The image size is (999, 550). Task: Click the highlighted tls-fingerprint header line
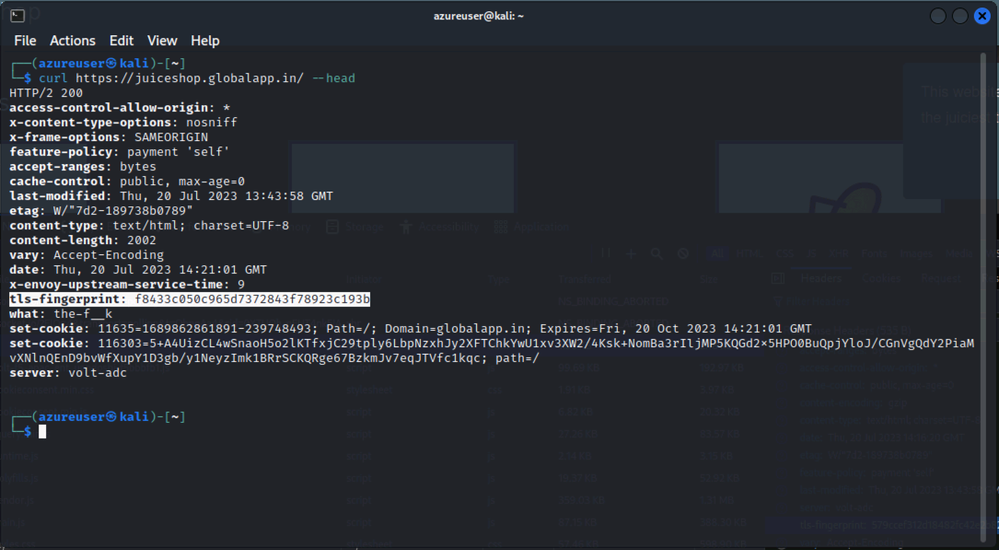pos(190,299)
